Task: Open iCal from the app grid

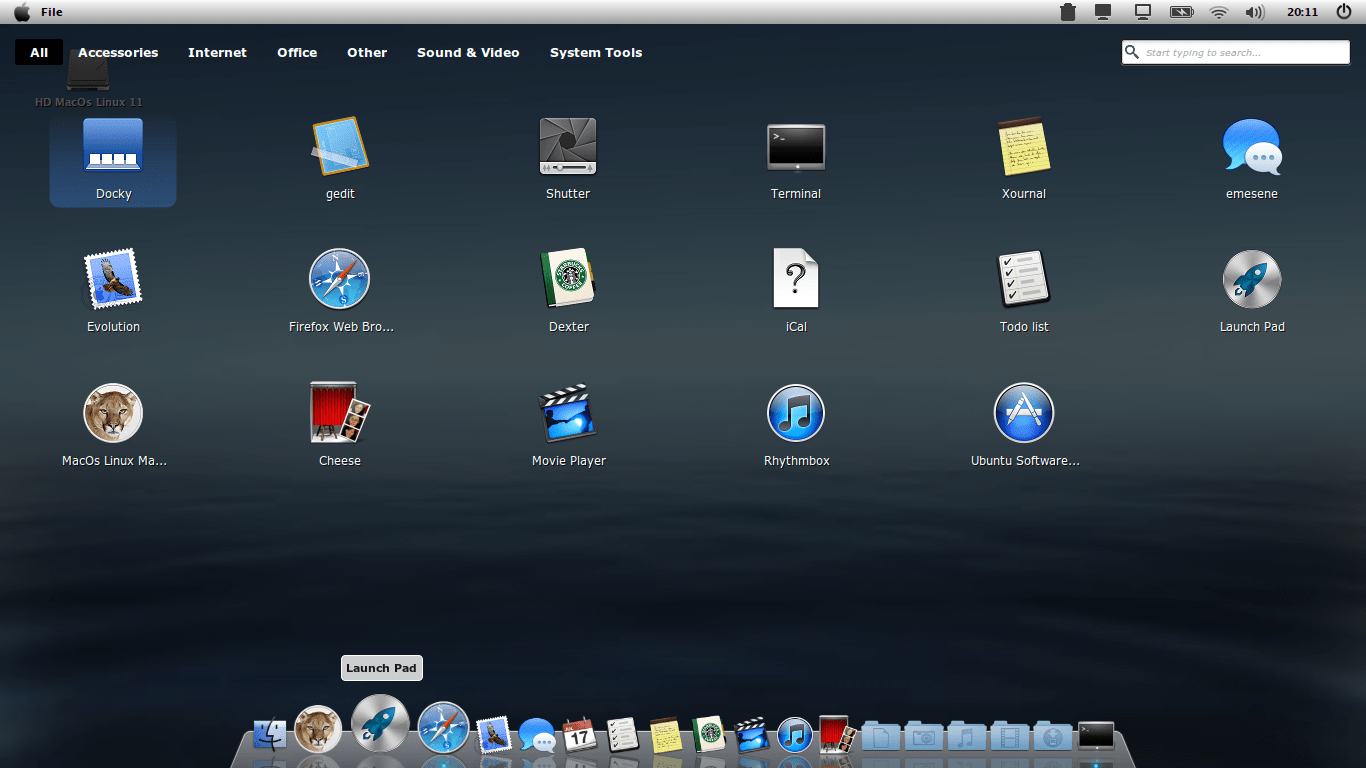Action: pyautogui.click(x=796, y=292)
